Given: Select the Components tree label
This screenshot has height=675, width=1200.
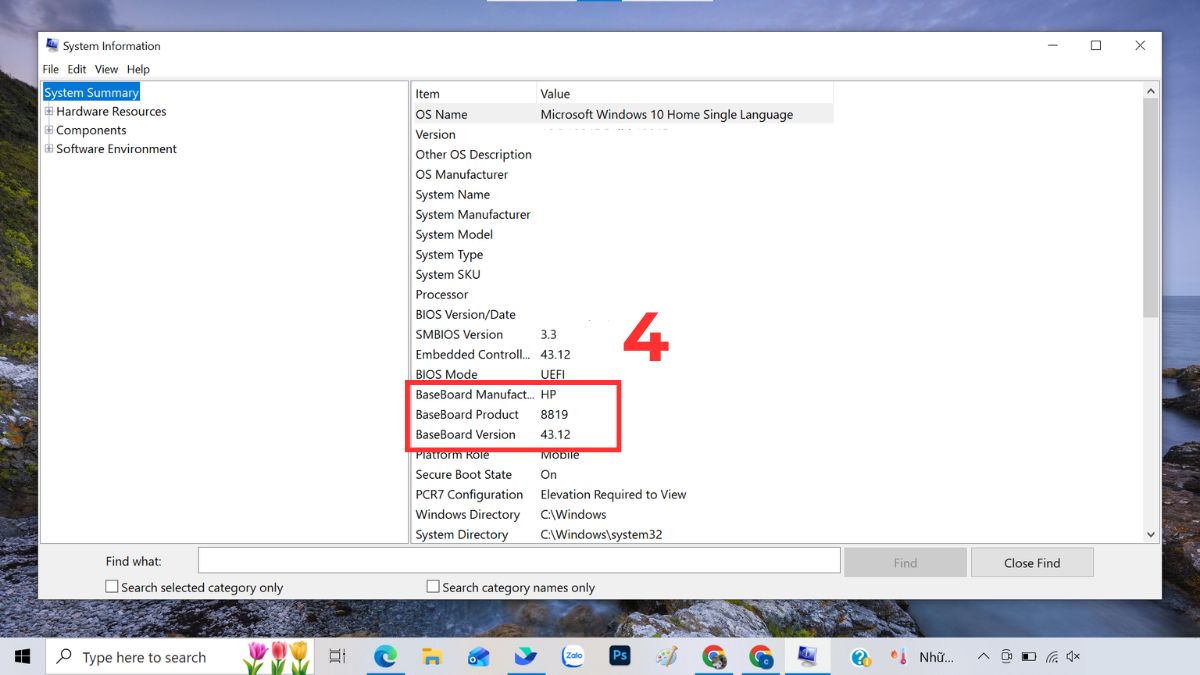Looking at the screenshot, I should point(91,130).
